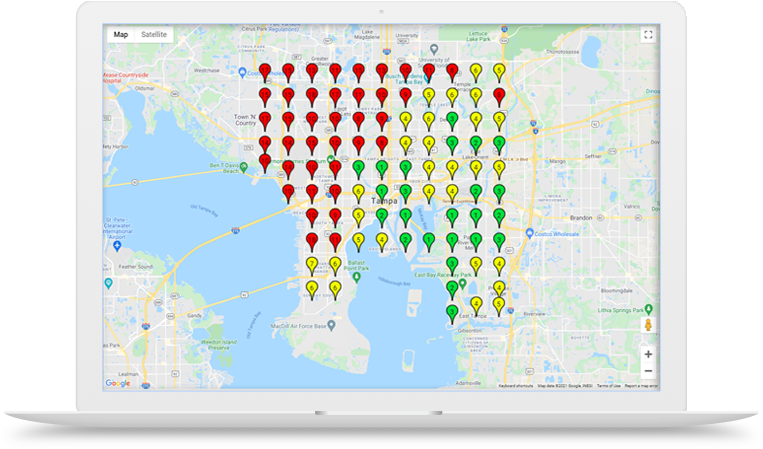The height and width of the screenshot is (449, 763).
Task: Switch to the Map view tab
Action: [121, 35]
